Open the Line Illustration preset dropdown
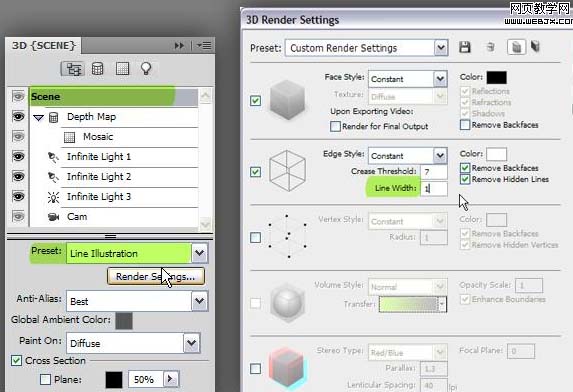 200,253
